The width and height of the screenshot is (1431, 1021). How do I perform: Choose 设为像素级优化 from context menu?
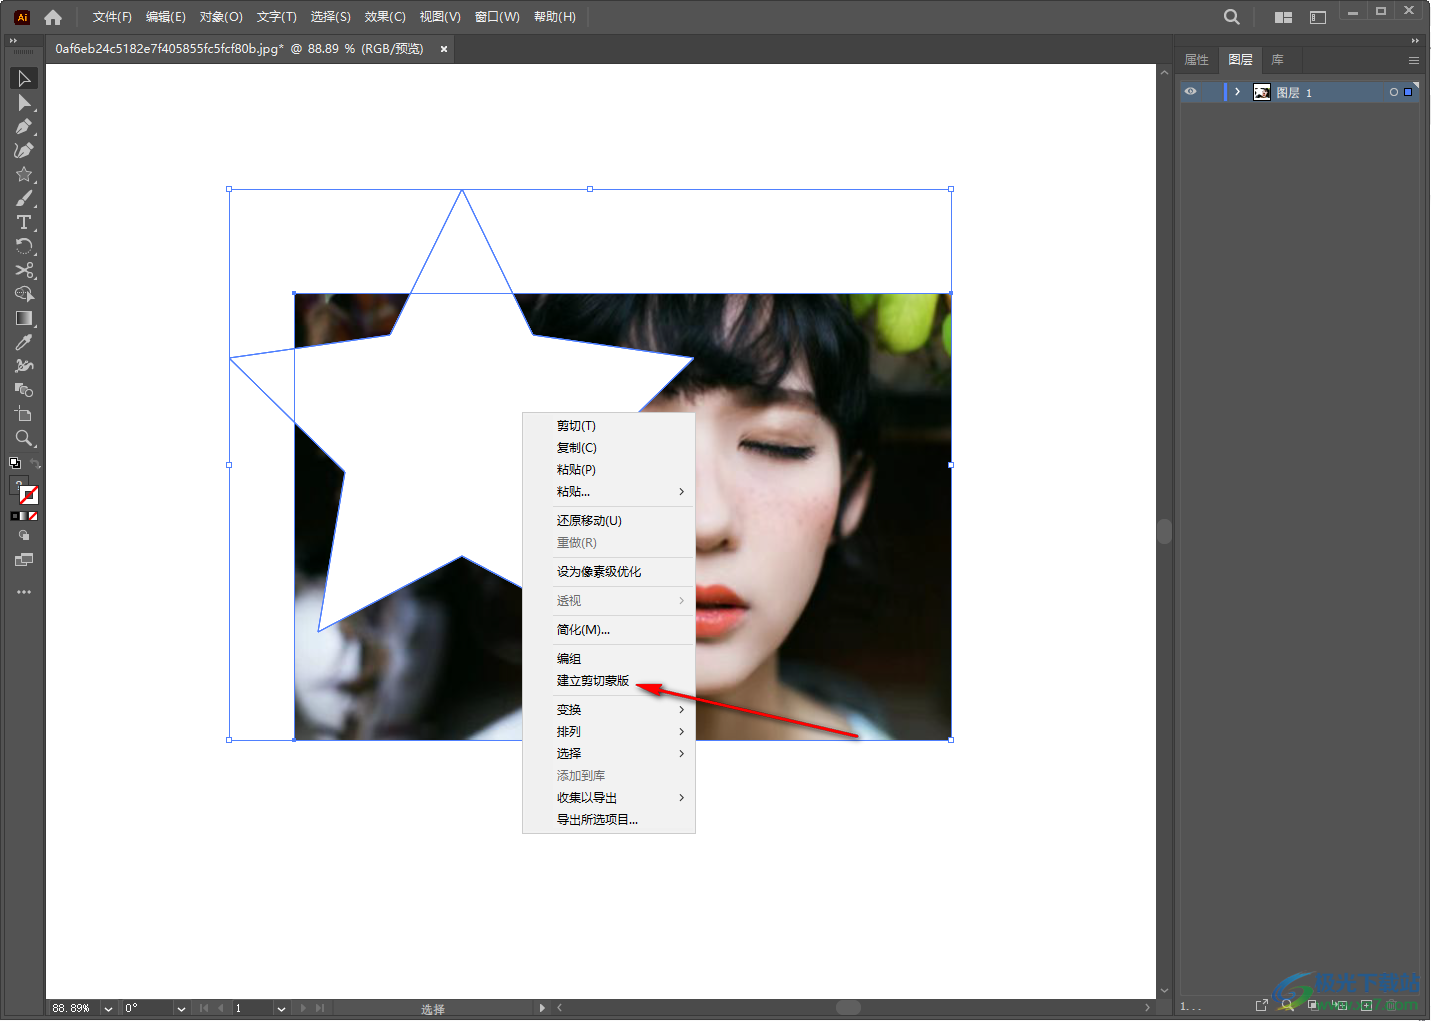click(599, 572)
